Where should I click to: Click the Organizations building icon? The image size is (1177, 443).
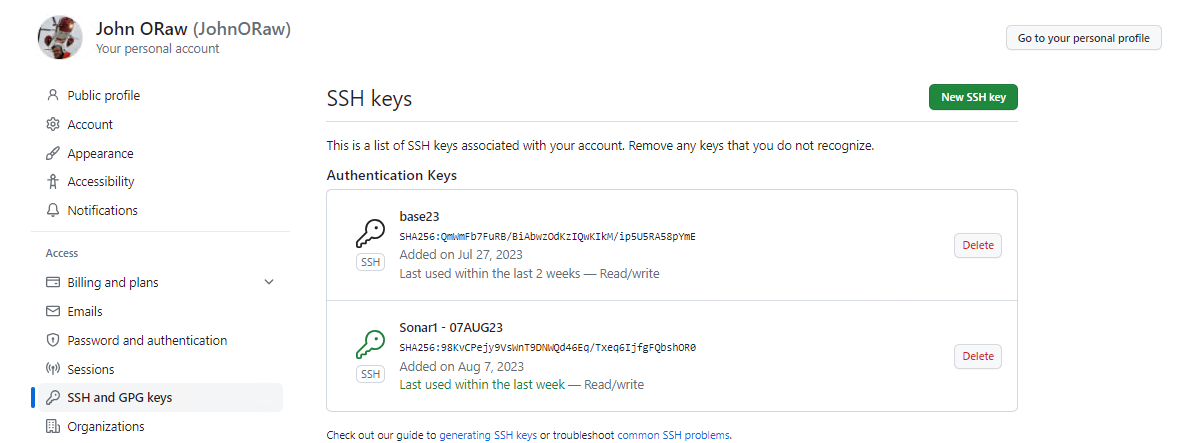point(53,427)
